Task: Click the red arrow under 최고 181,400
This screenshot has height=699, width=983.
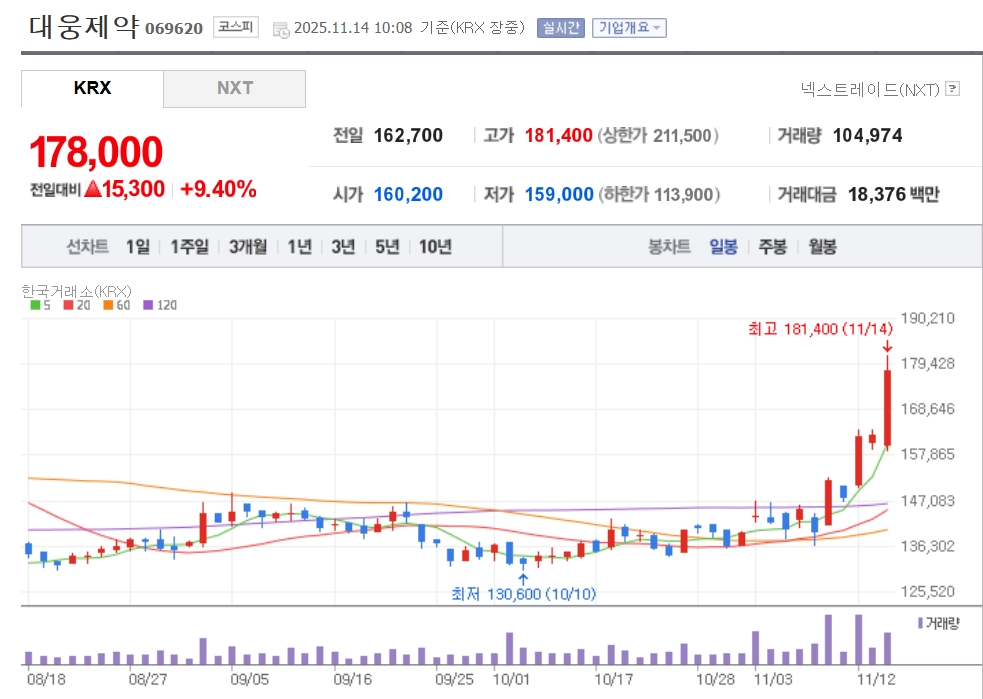Action: click(887, 346)
